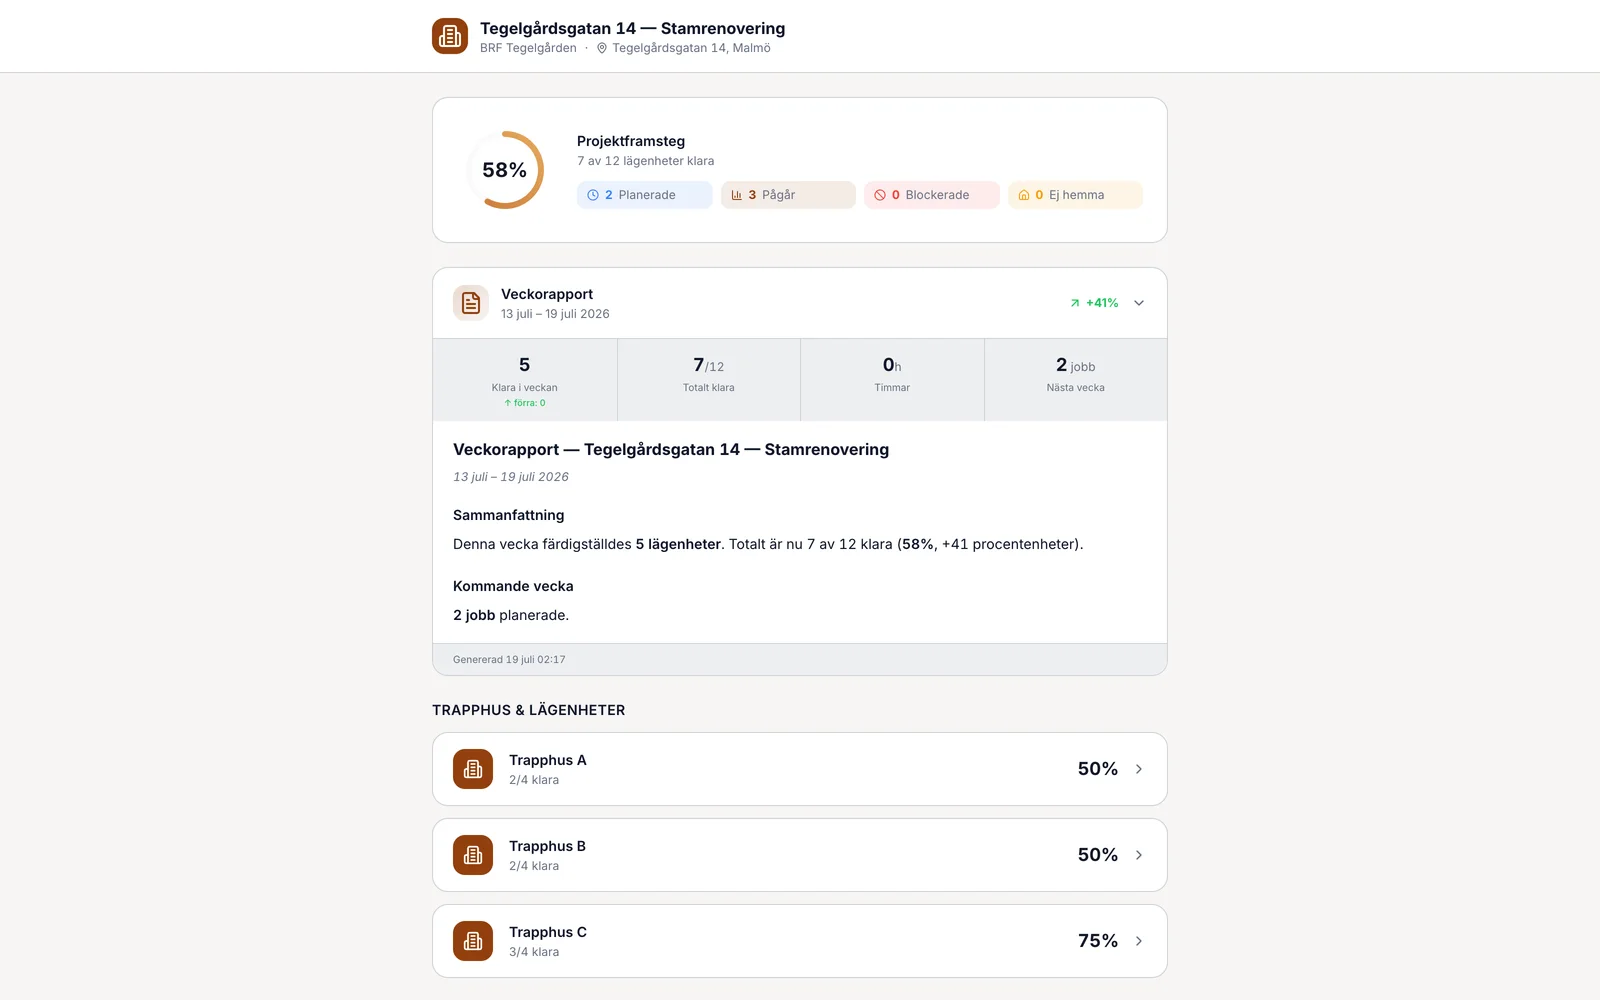Click the Trapphus C building icon

(x=473, y=941)
